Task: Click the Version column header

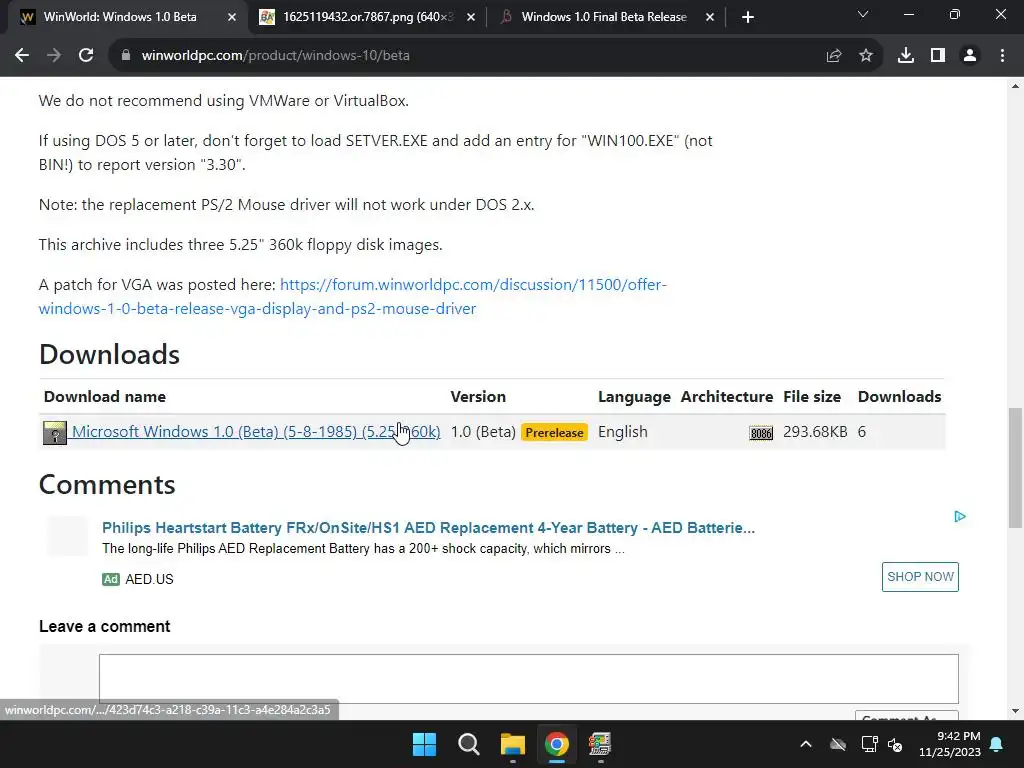Action: click(478, 396)
